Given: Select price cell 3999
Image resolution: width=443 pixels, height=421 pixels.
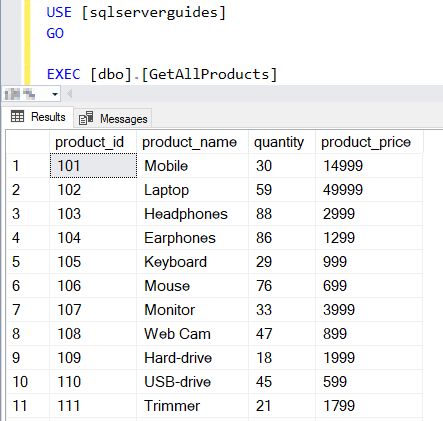Looking at the screenshot, I should (x=369, y=310).
